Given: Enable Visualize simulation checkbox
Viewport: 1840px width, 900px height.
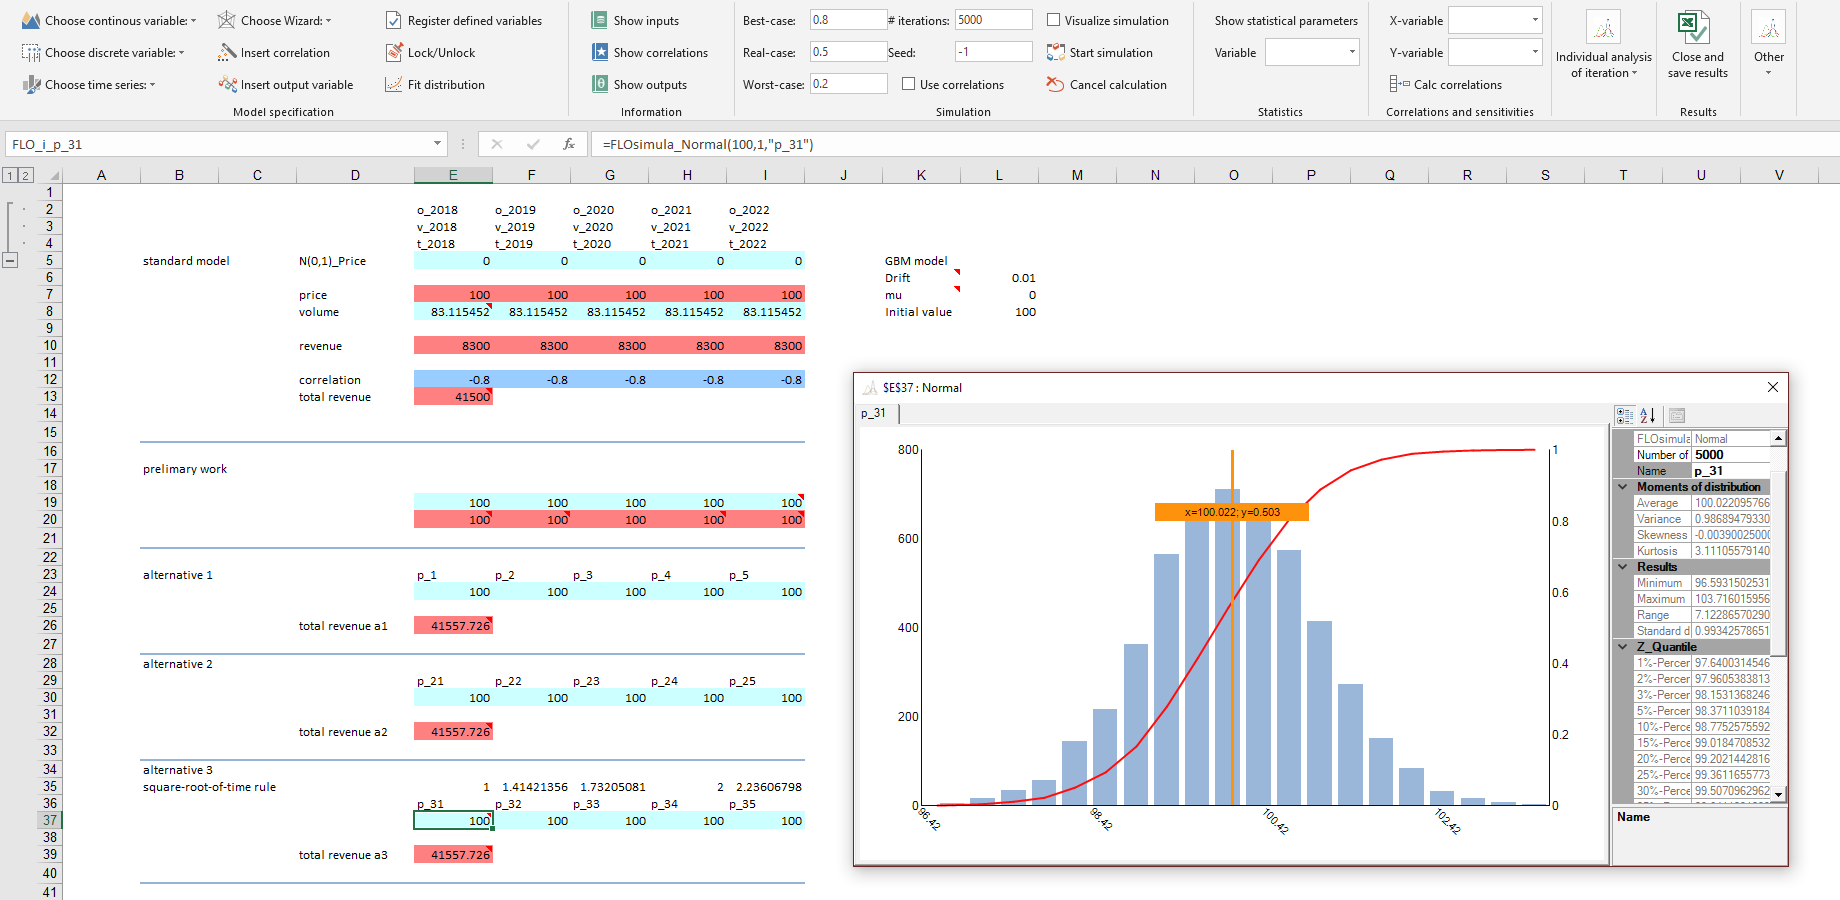Looking at the screenshot, I should click(x=1053, y=21).
